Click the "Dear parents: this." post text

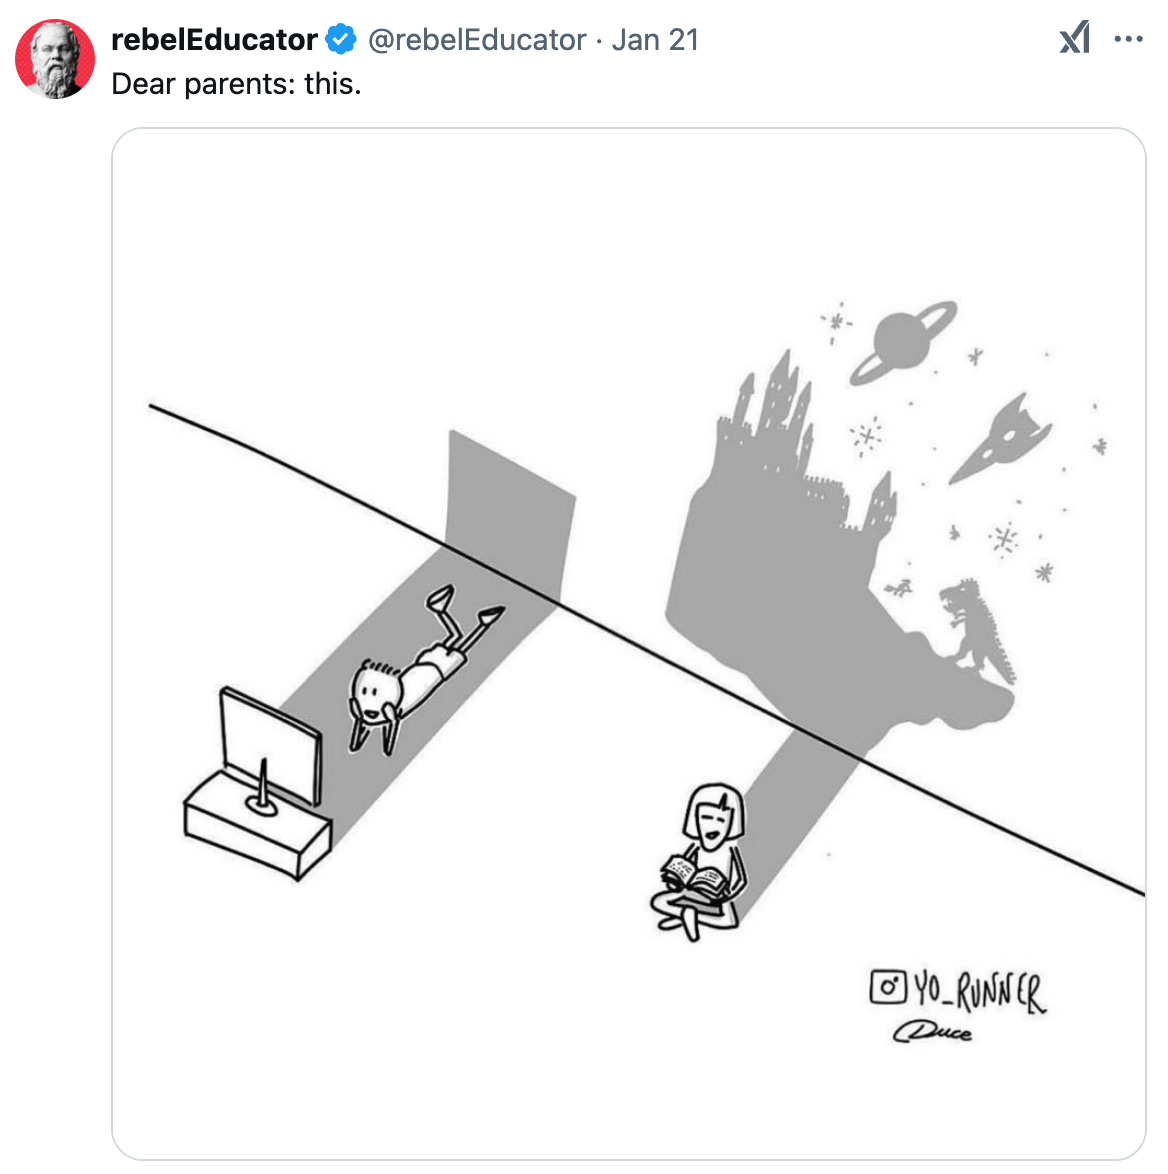click(x=236, y=84)
